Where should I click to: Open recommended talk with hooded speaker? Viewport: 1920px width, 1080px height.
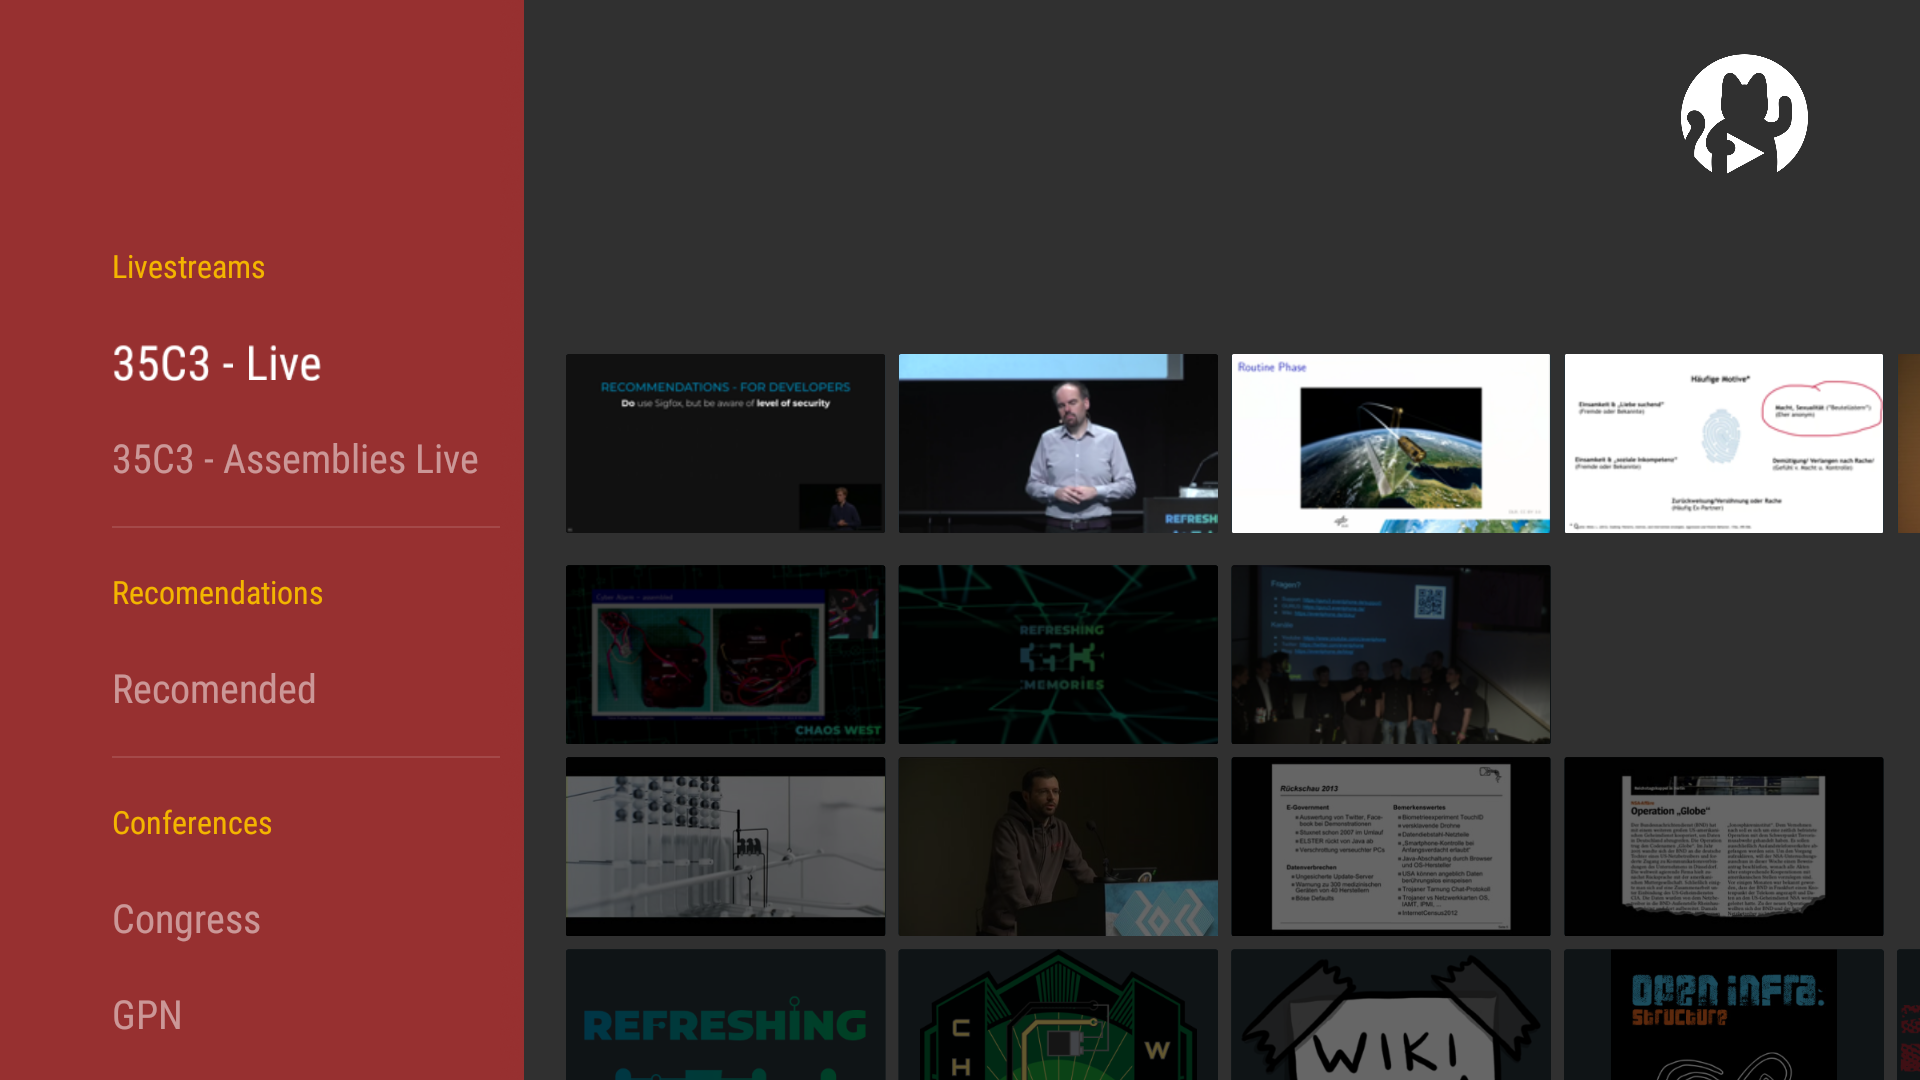click(1058, 846)
